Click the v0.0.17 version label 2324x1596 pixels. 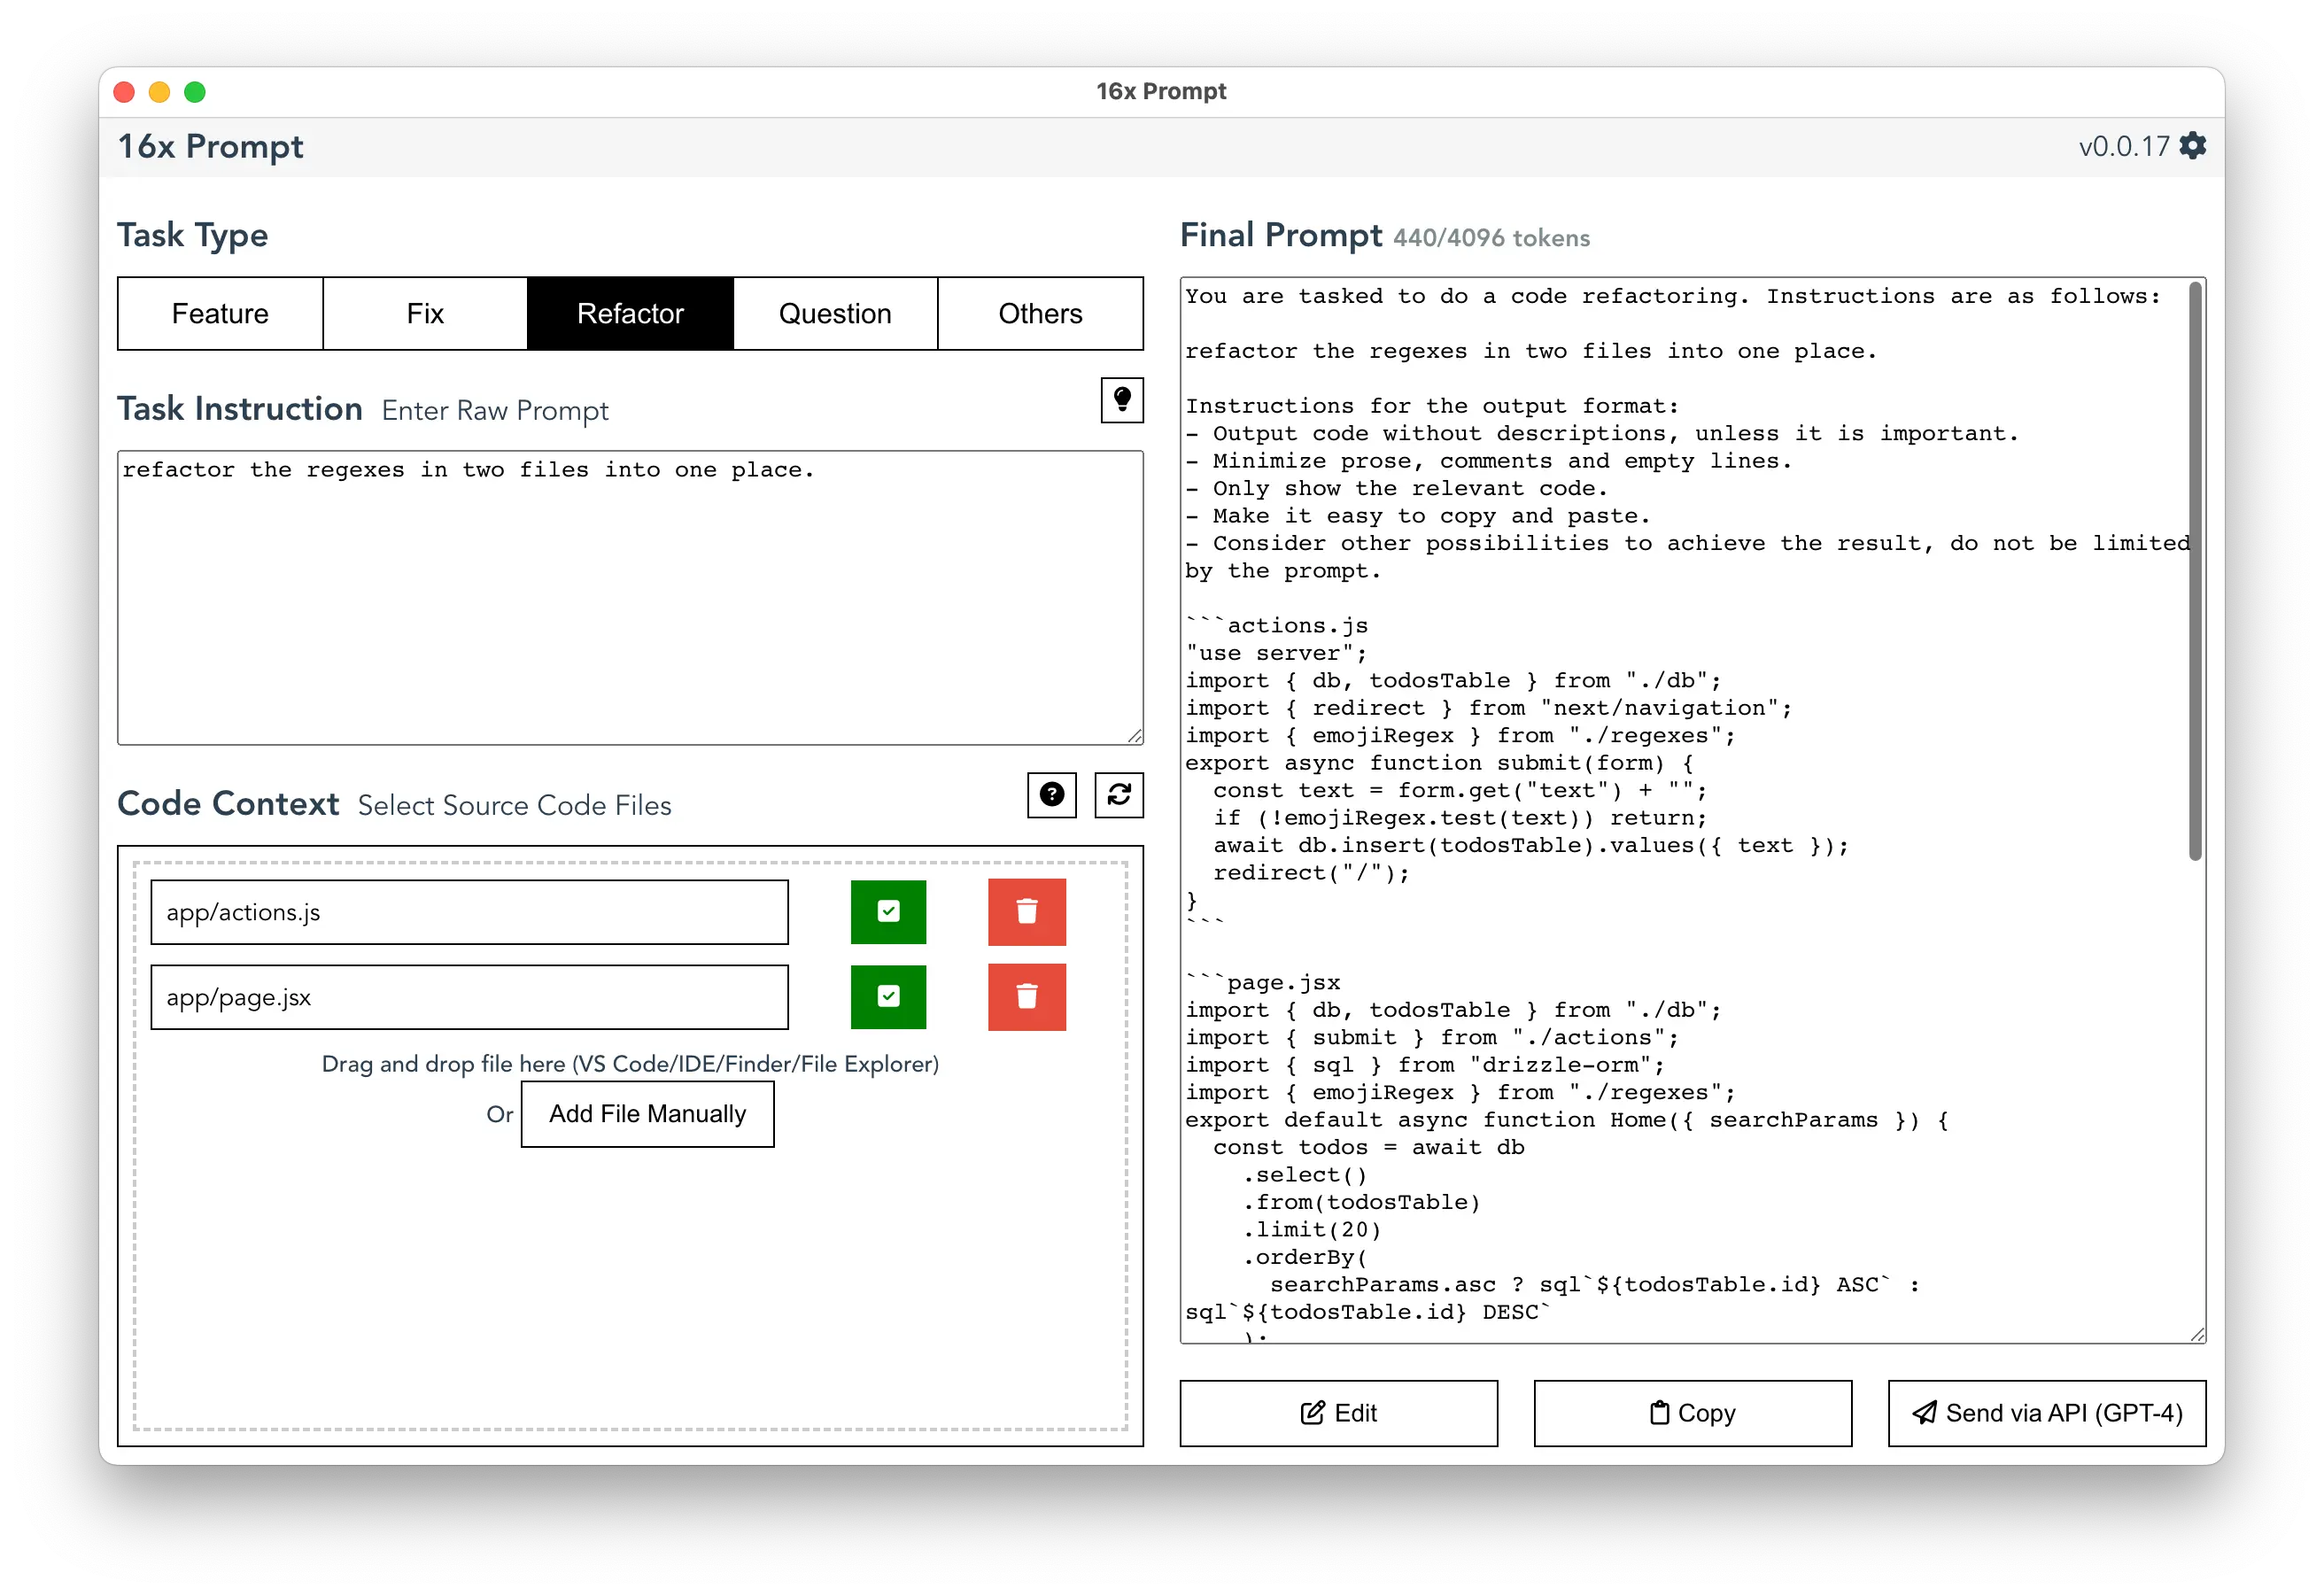[x=2123, y=147]
